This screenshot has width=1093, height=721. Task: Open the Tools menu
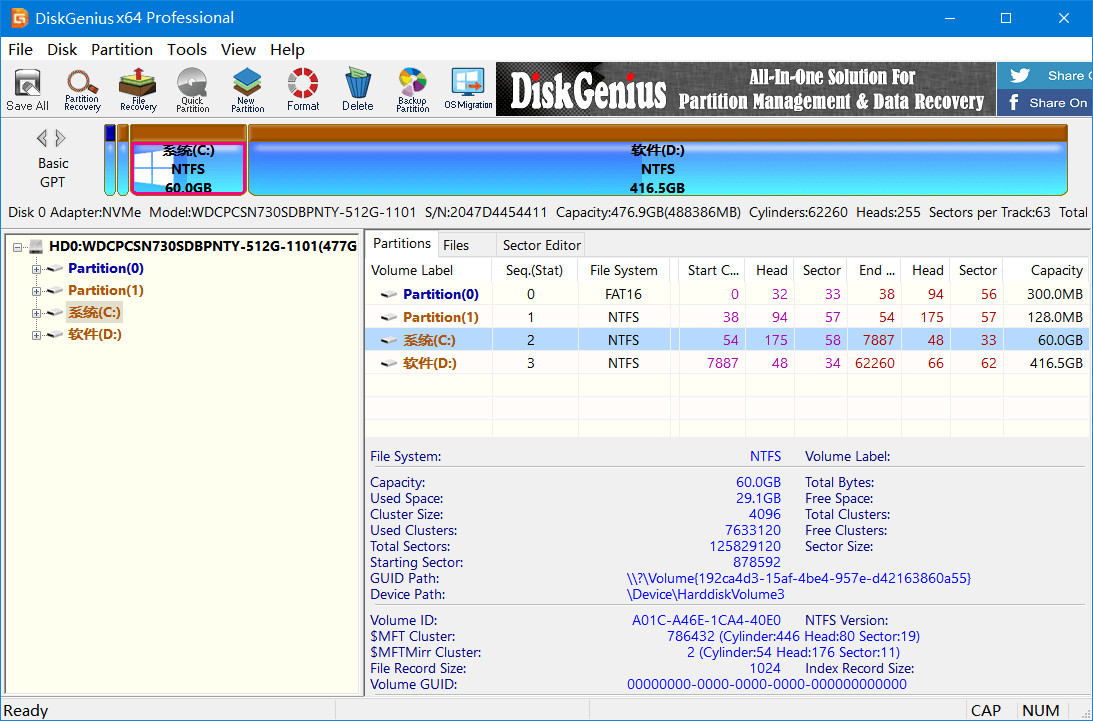(186, 49)
